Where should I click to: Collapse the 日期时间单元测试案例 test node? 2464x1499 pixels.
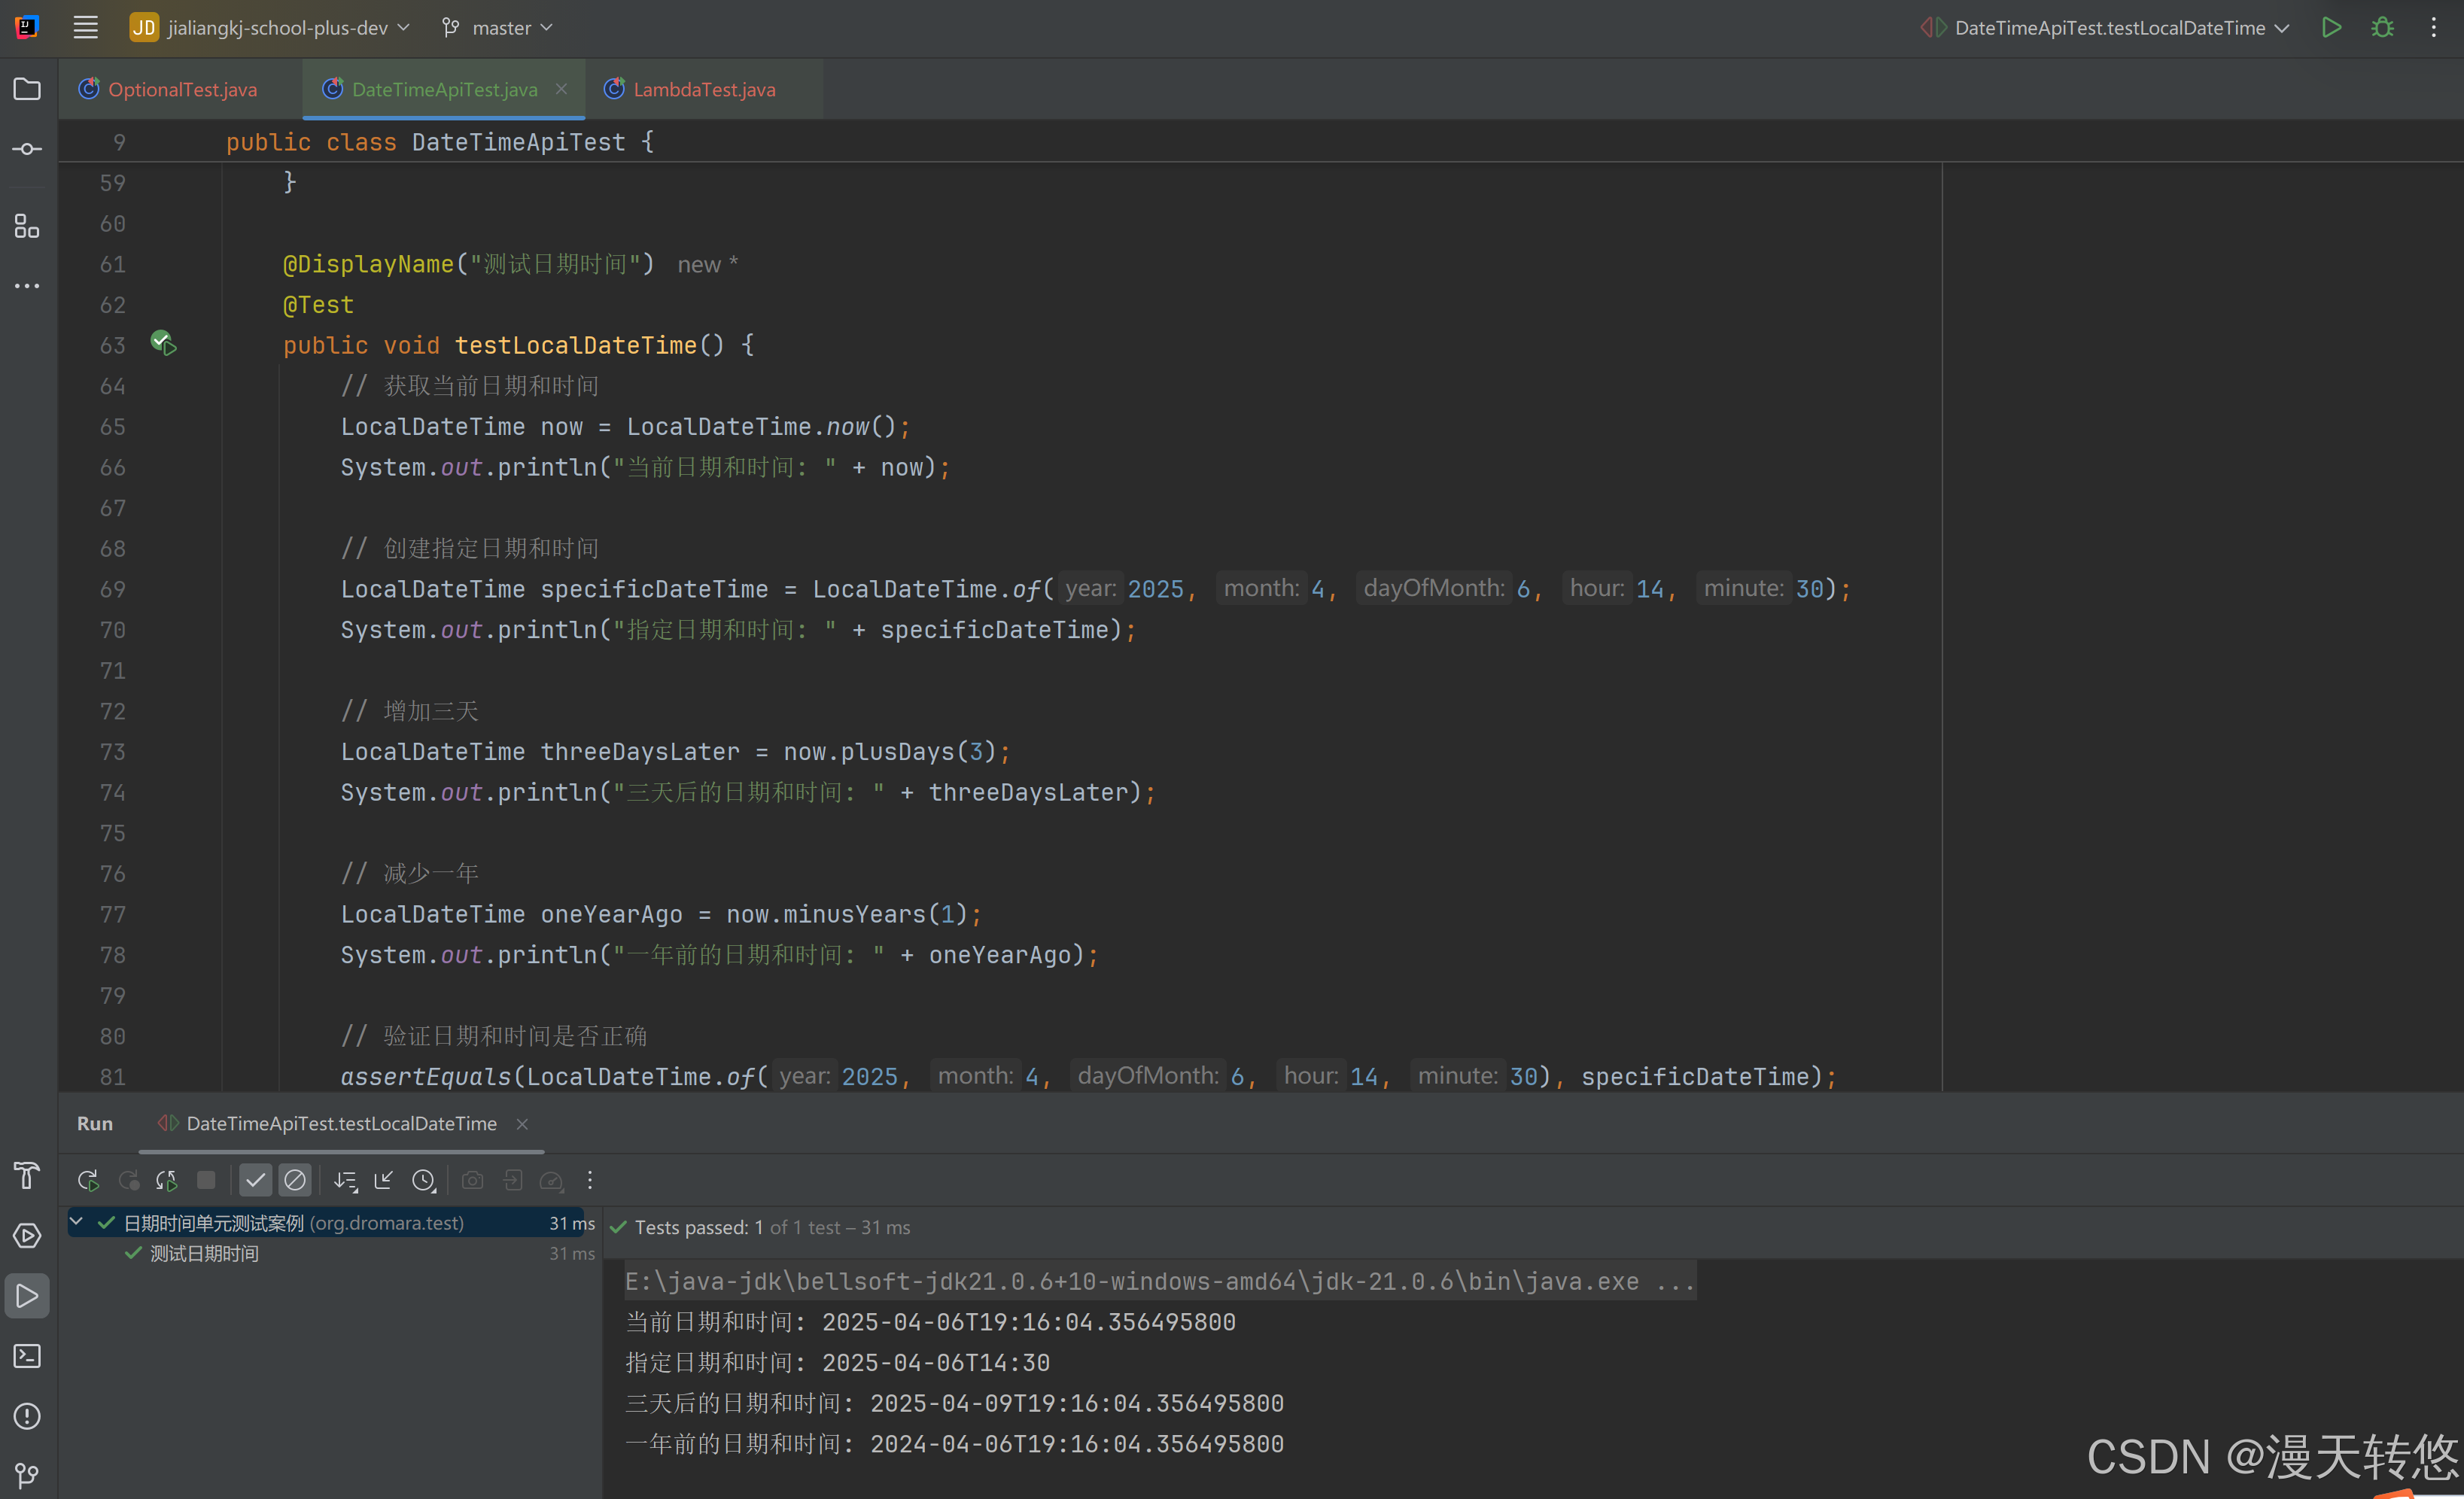click(x=76, y=1222)
